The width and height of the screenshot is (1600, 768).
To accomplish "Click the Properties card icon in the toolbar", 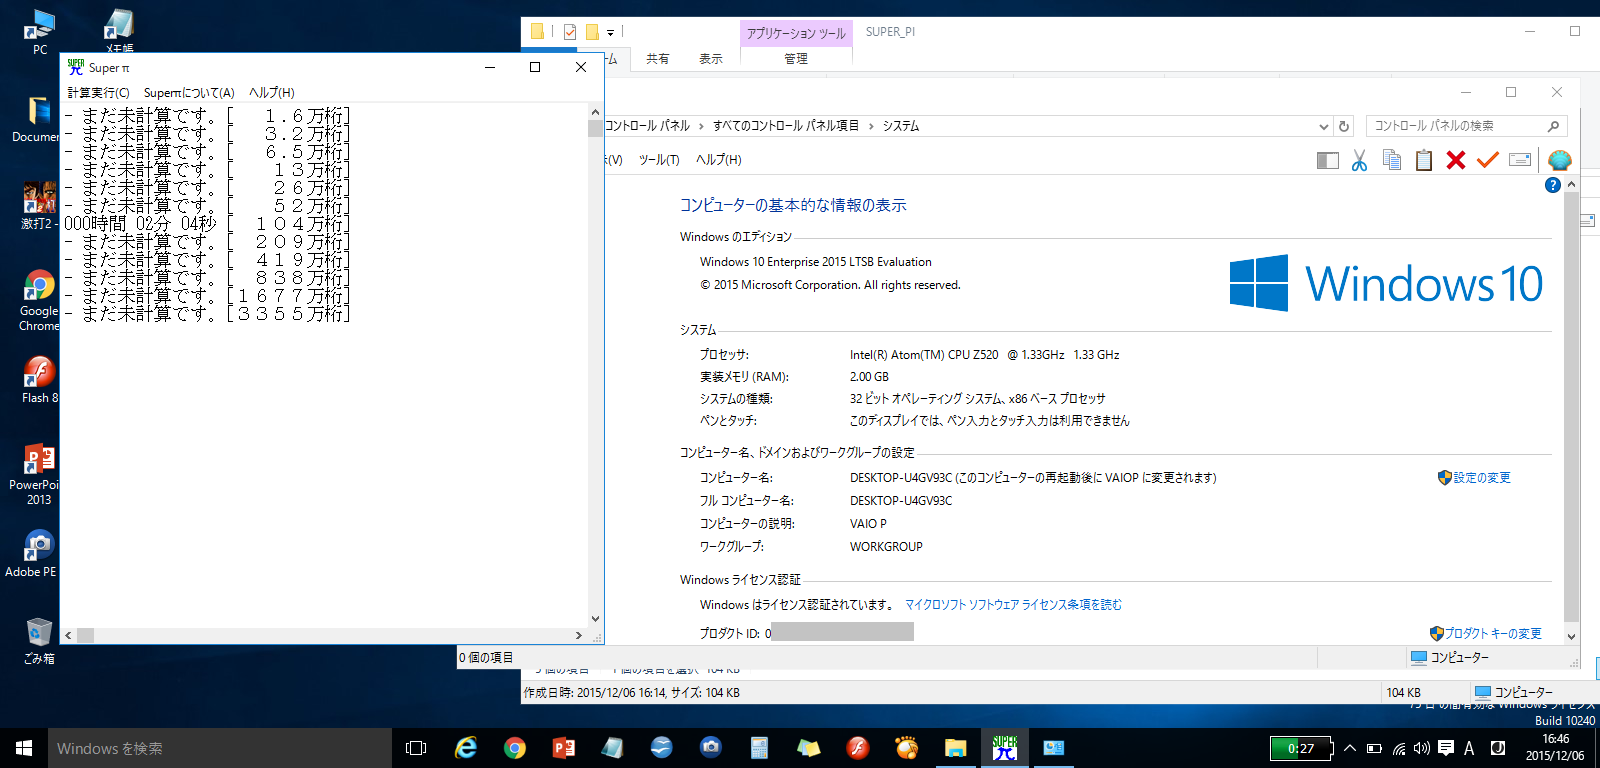I will (x=1520, y=160).
